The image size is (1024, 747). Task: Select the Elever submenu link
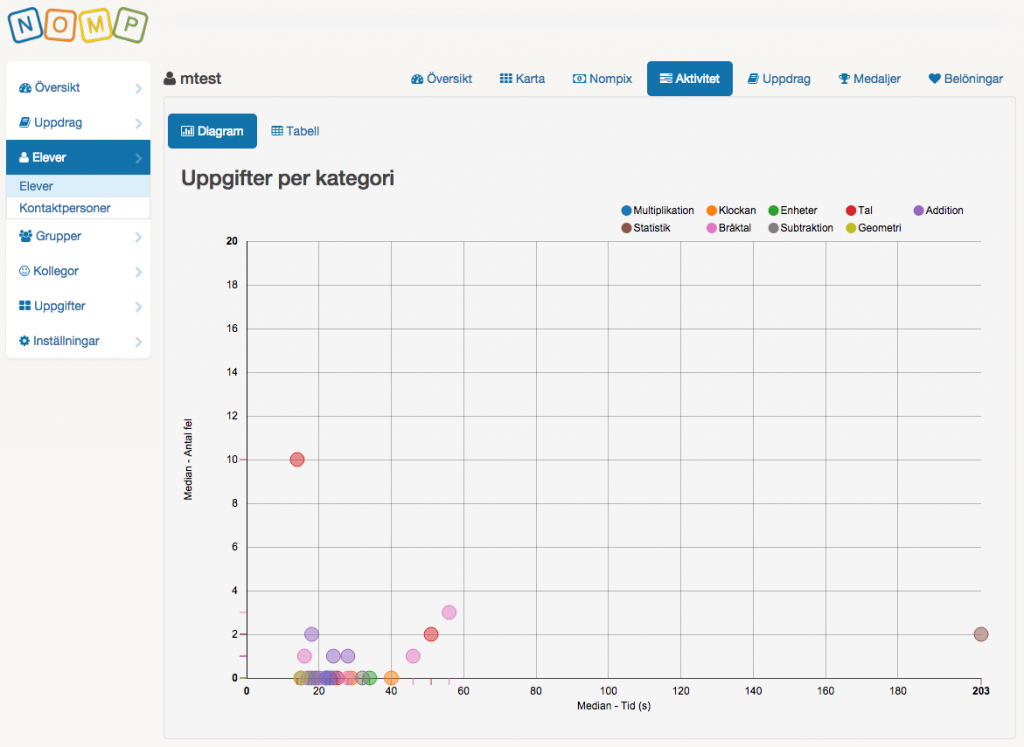coord(36,186)
